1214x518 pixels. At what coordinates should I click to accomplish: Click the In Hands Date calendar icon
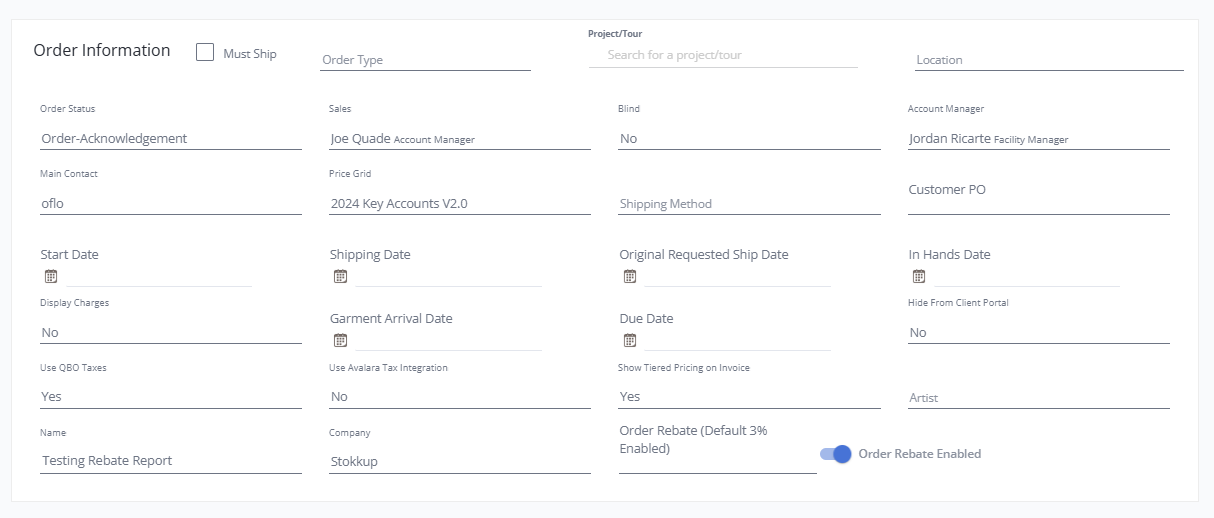919,277
